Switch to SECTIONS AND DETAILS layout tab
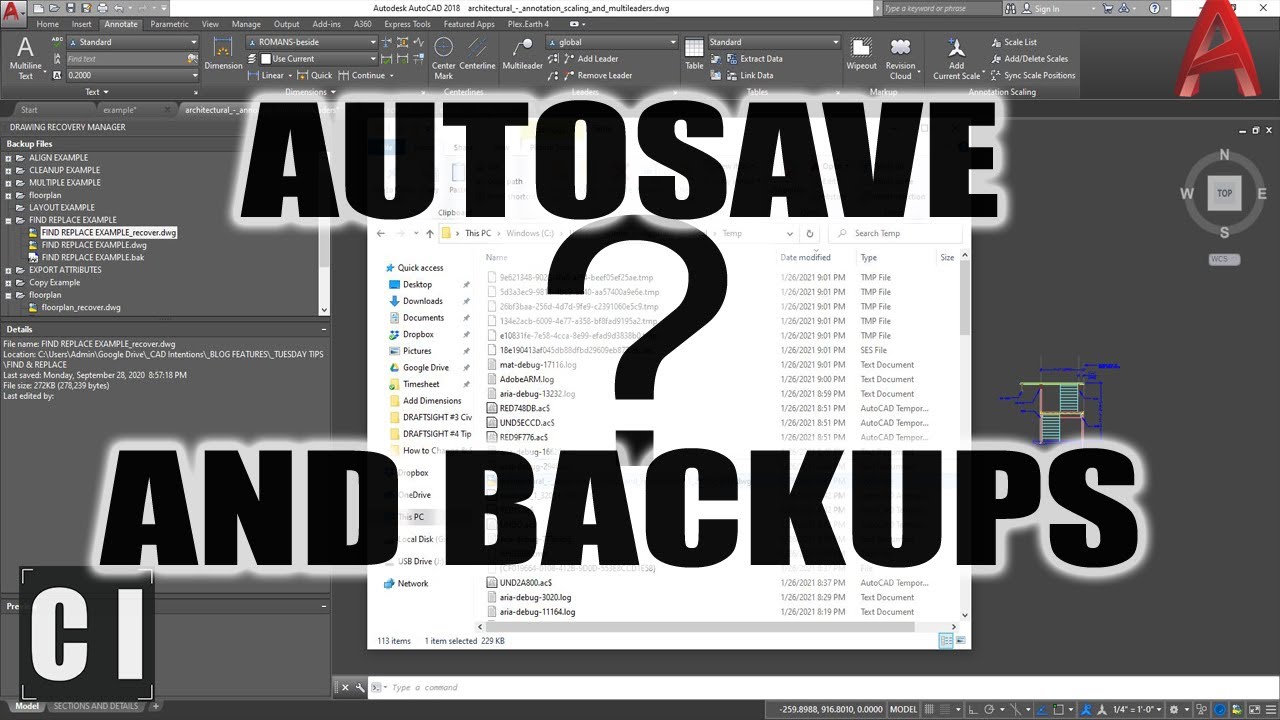This screenshot has height=720, width=1280. (x=96, y=706)
